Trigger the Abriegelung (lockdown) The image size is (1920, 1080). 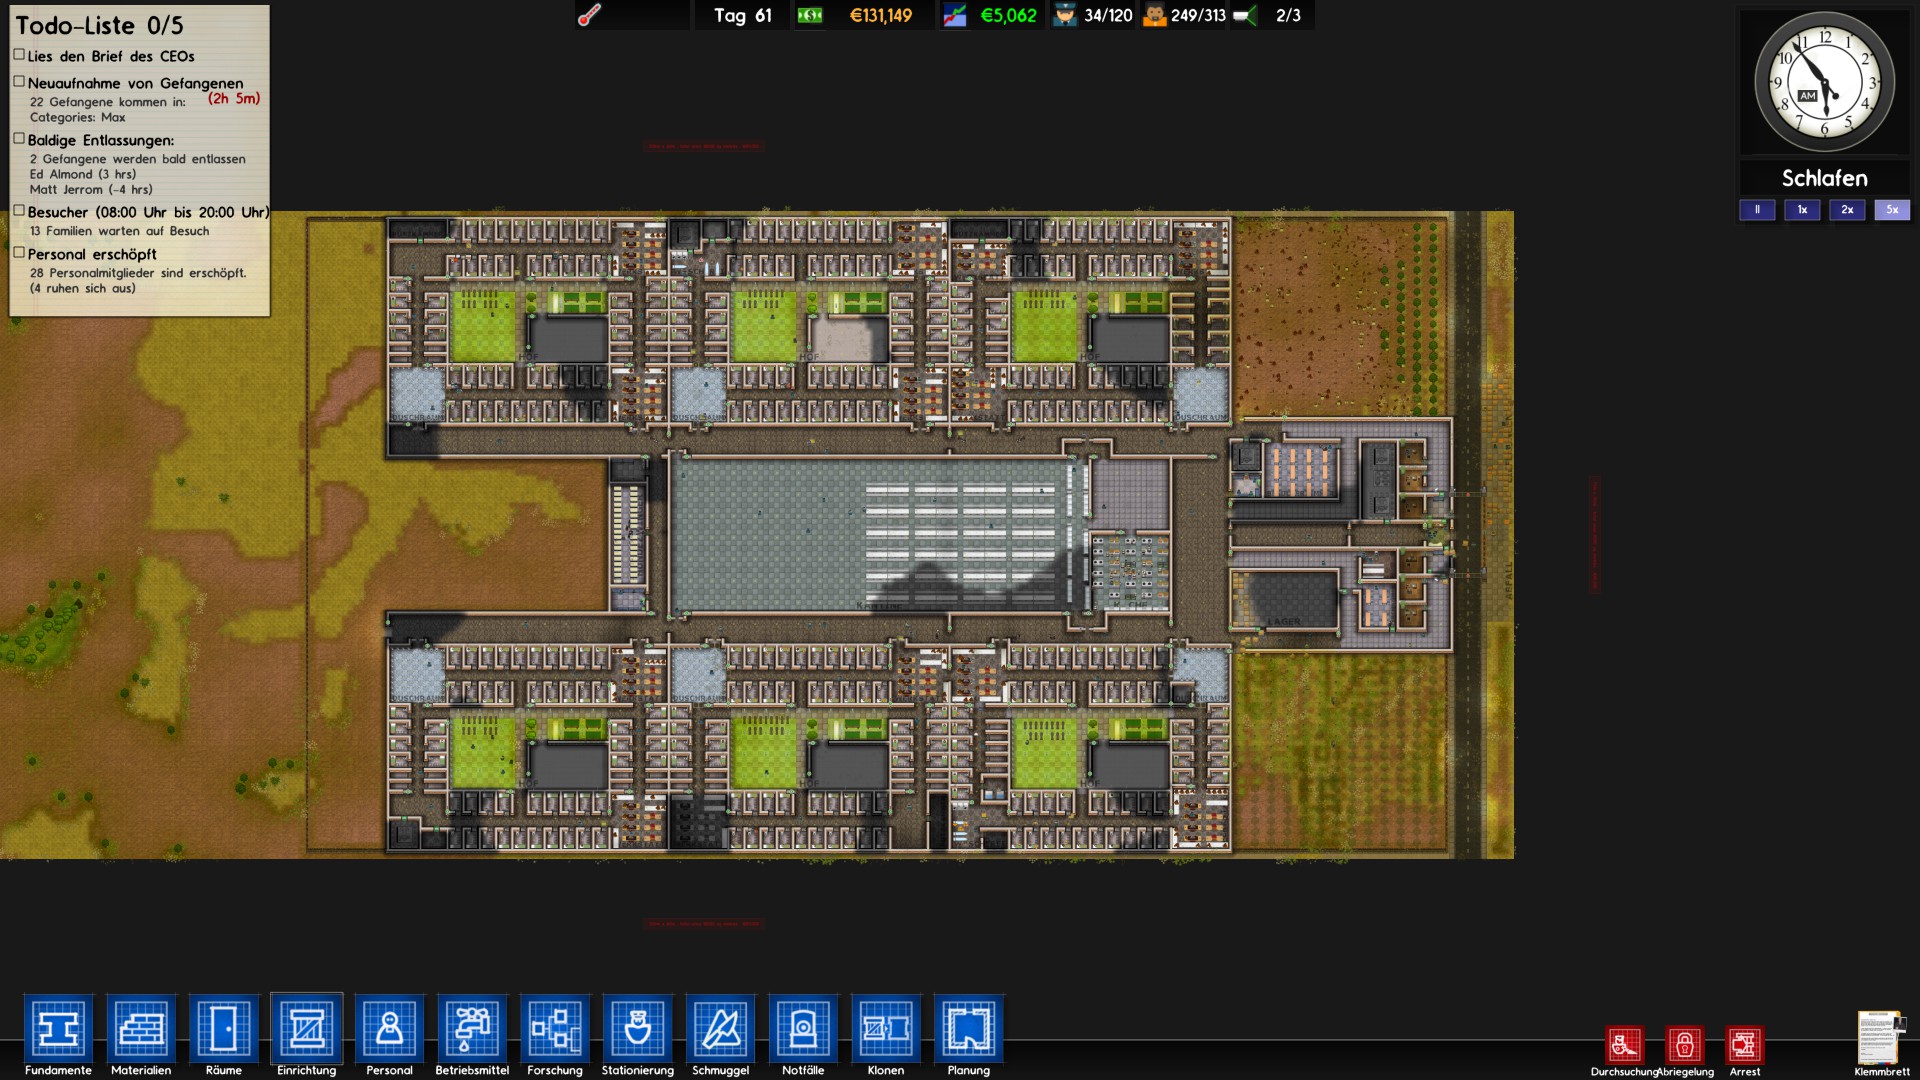click(x=1685, y=1045)
